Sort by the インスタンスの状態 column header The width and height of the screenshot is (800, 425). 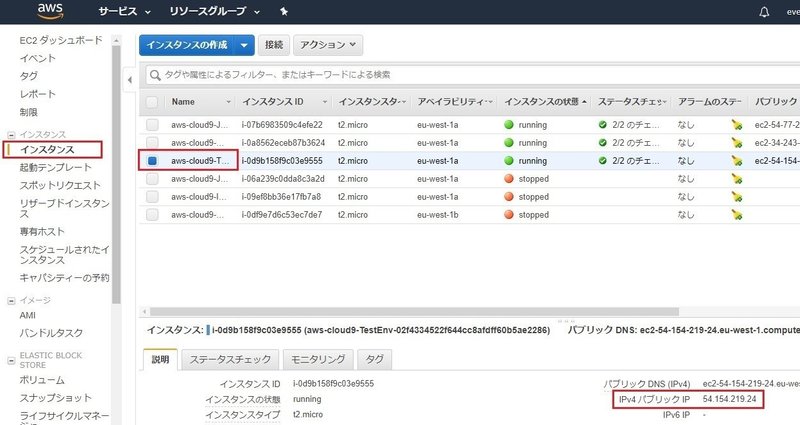pos(541,102)
